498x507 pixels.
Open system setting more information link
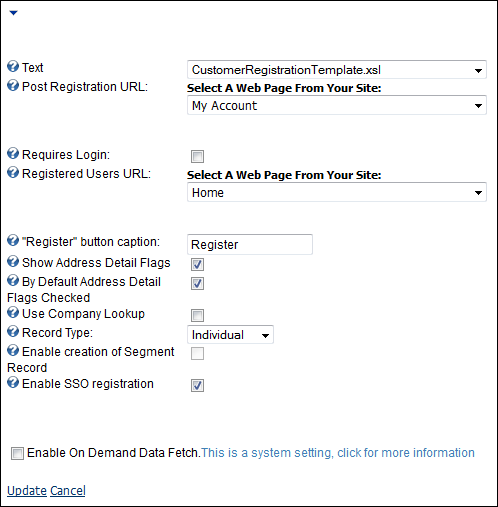pos(338,453)
